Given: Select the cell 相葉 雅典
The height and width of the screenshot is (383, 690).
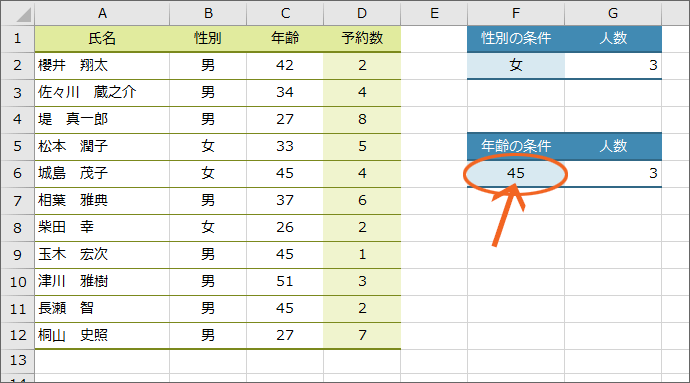Looking at the screenshot, I should (102, 200).
